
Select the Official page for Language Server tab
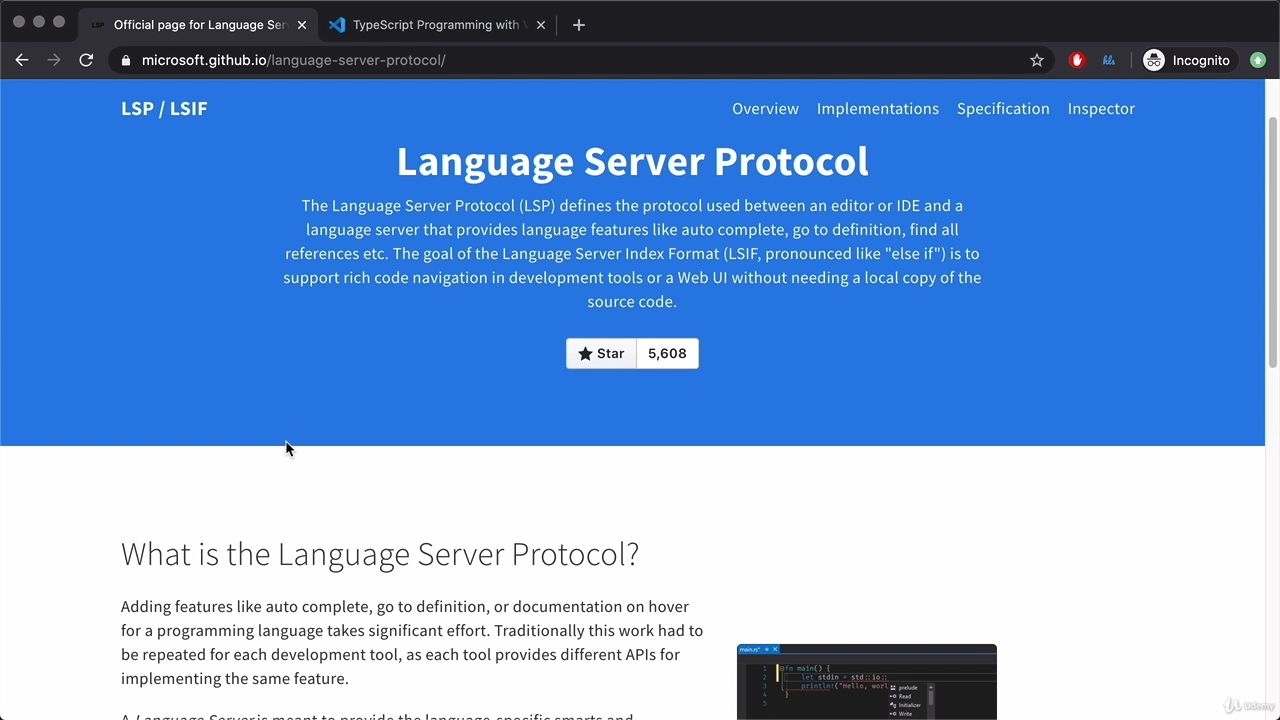198,25
